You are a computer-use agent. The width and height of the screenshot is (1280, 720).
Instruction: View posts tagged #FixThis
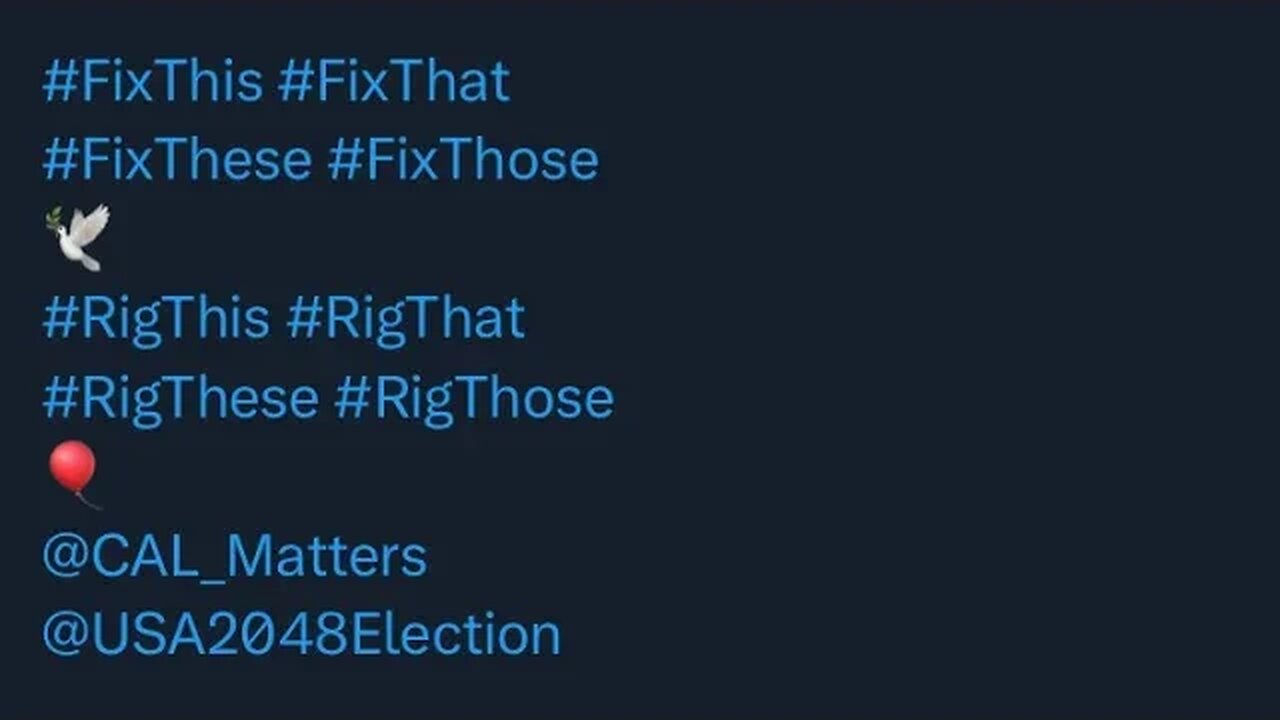(152, 82)
